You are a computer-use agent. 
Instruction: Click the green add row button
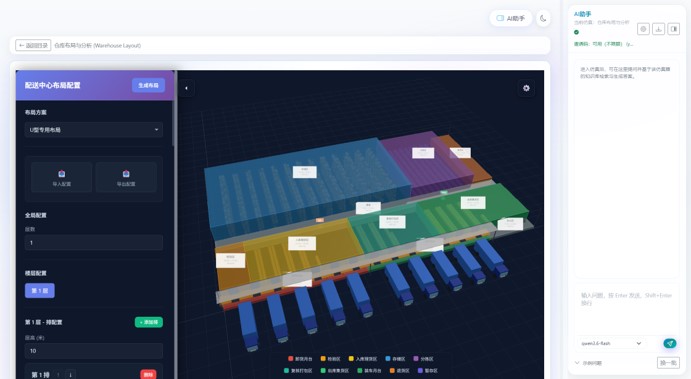[149, 322]
